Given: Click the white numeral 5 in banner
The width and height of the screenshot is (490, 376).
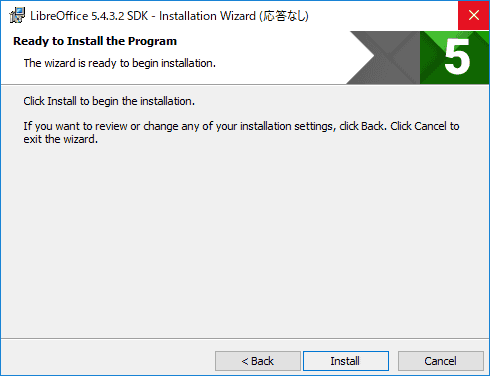Looking at the screenshot, I should coord(457,56).
